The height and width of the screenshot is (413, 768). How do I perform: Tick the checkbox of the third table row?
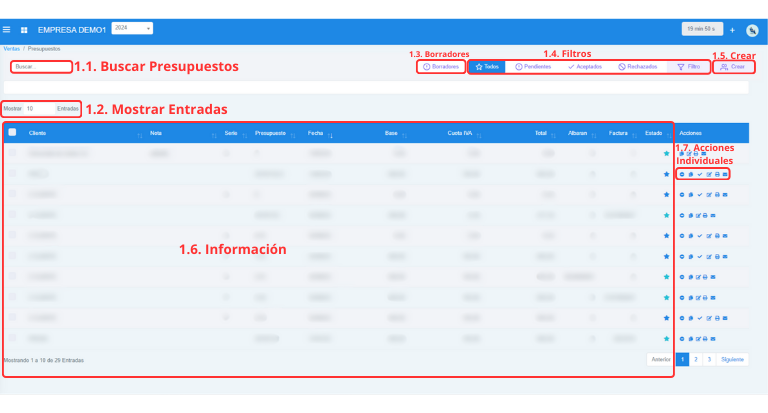[12, 194]
